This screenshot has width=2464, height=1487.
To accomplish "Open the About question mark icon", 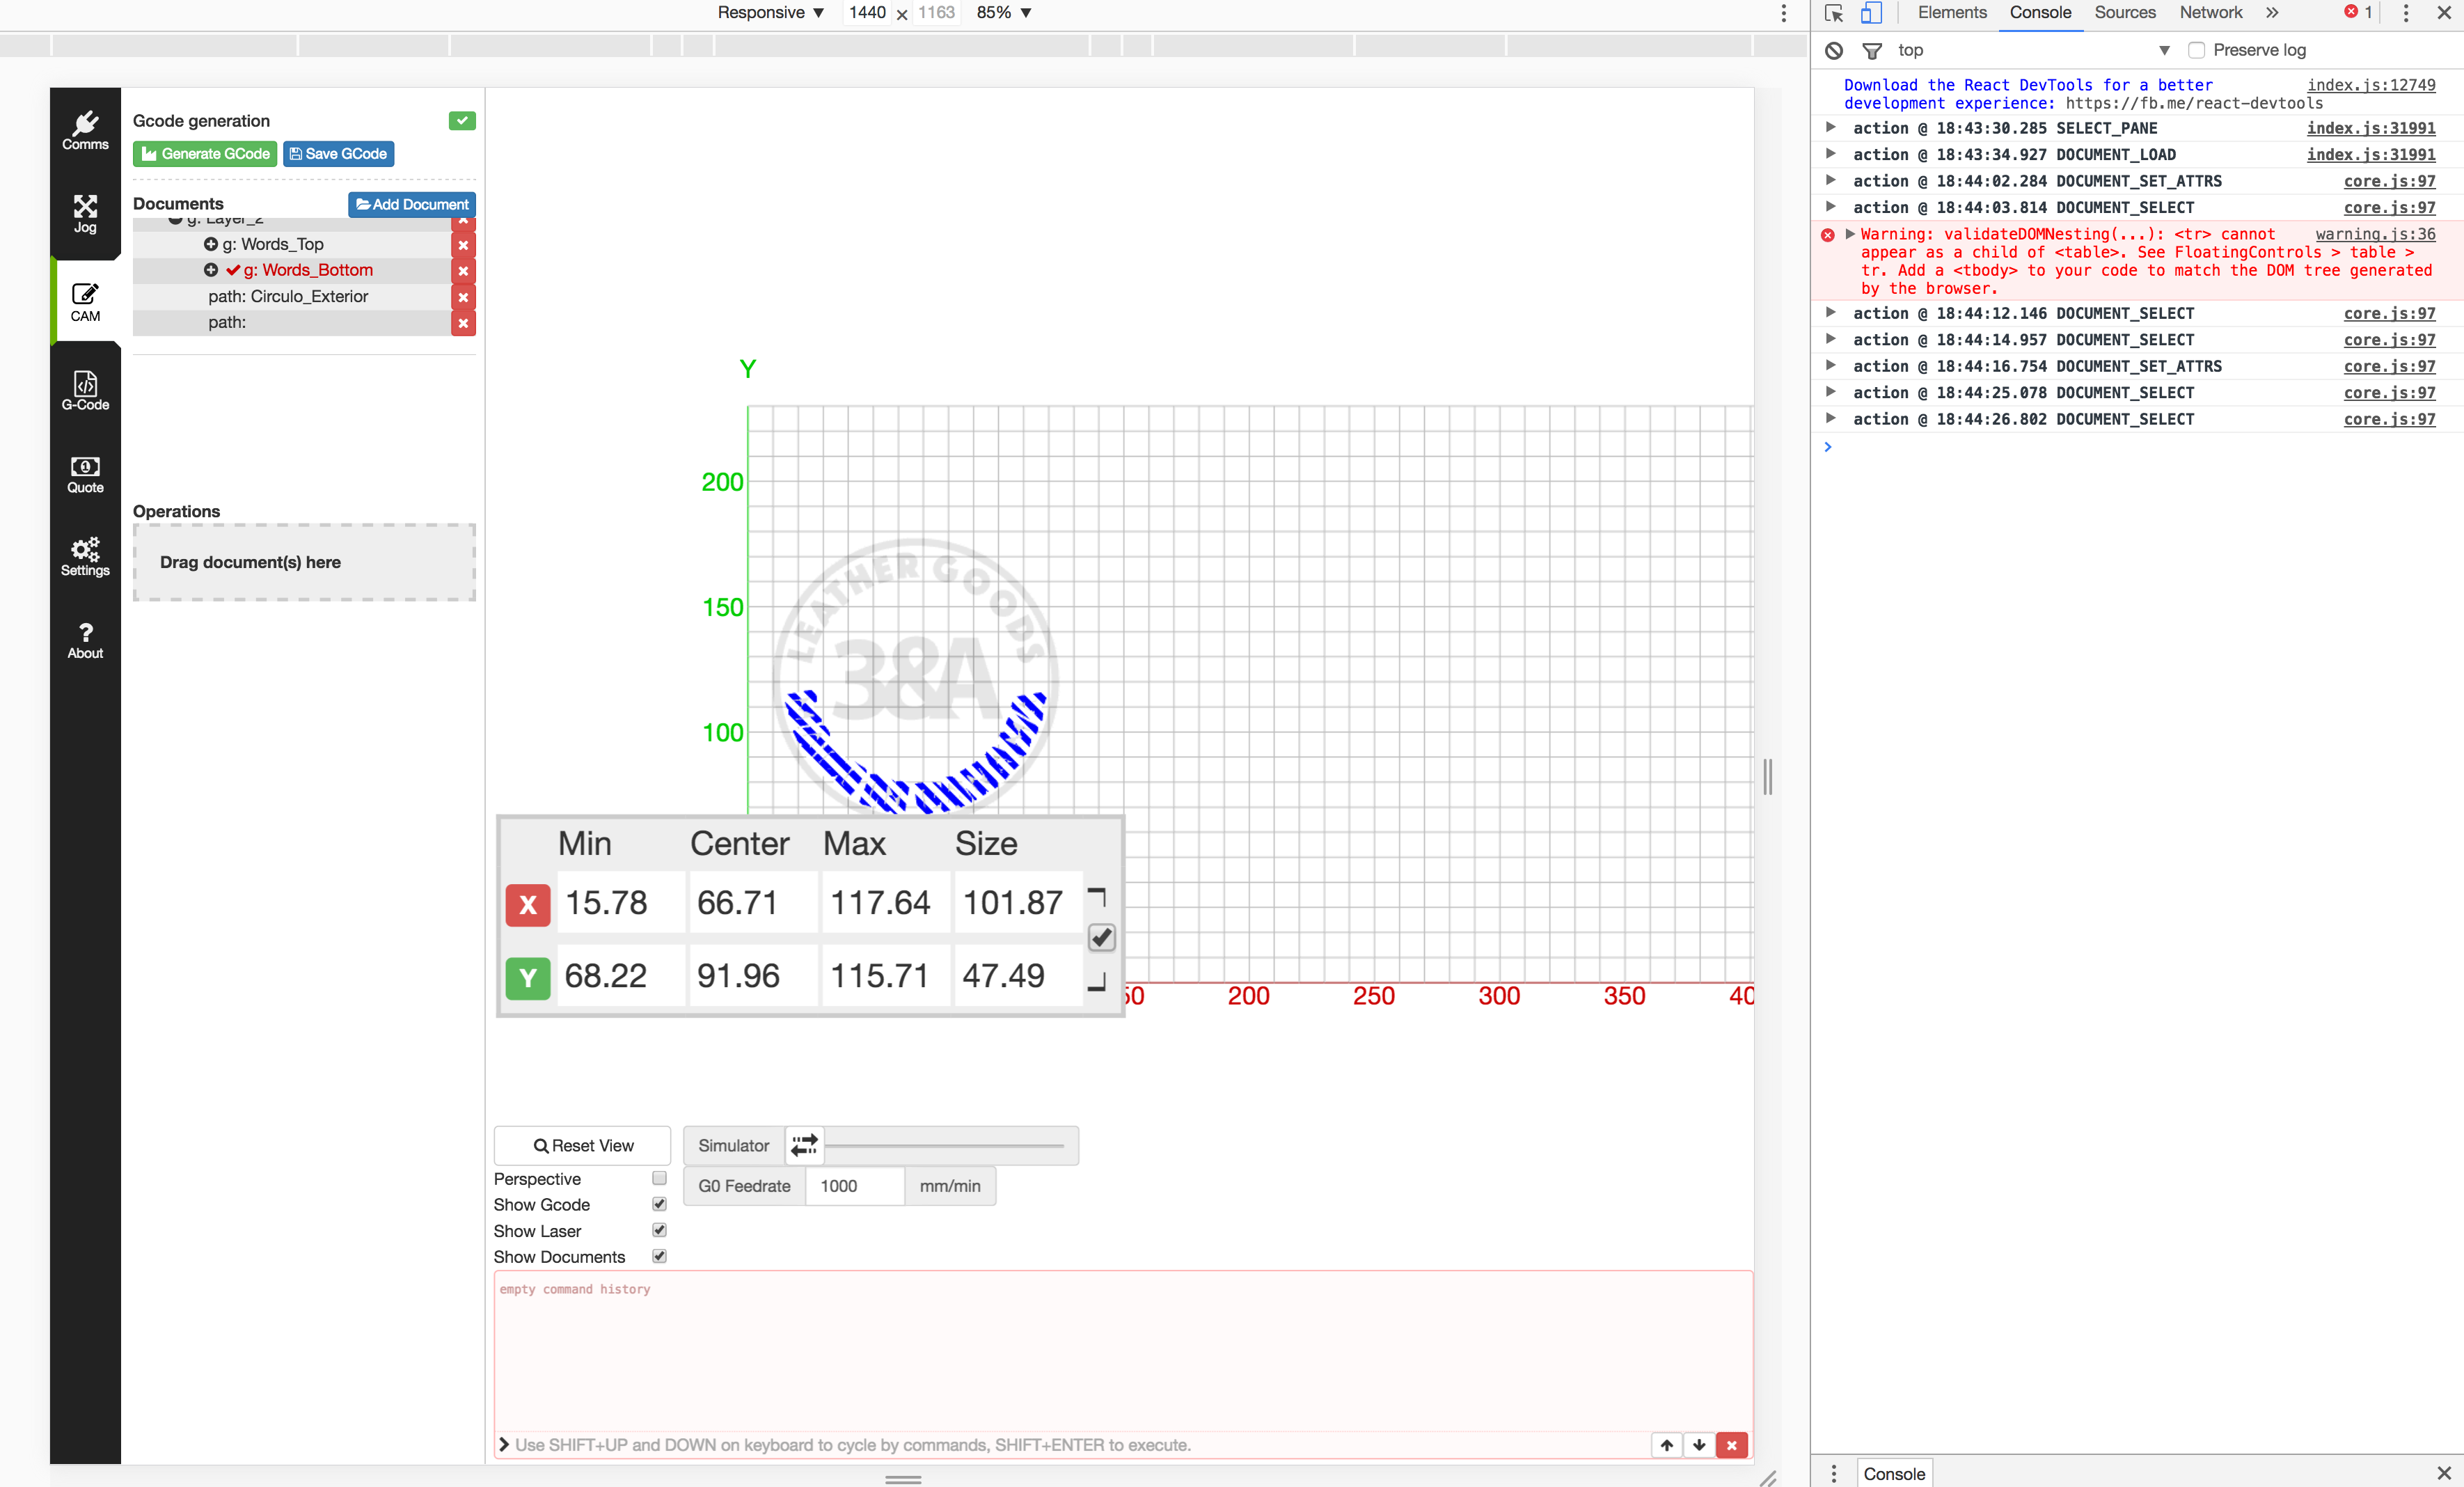I will coord(85,640).
